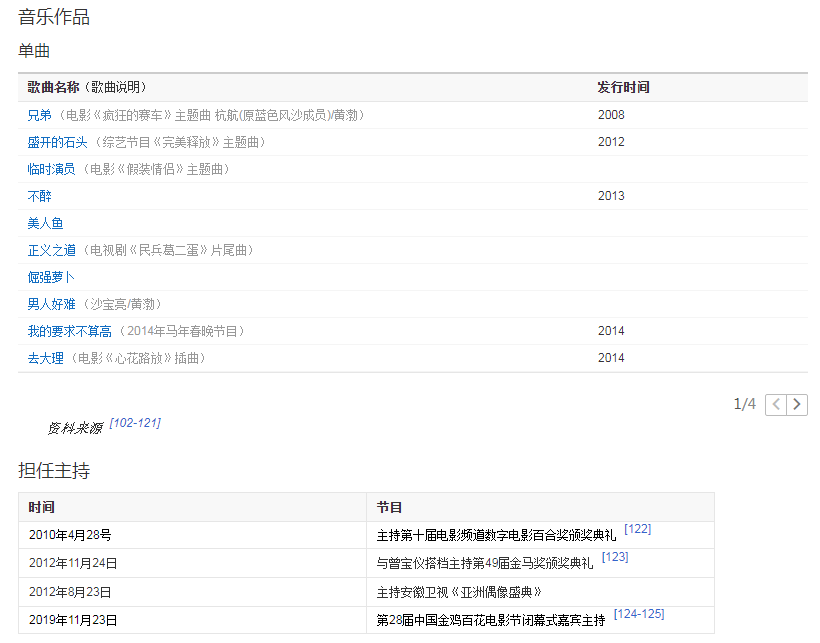
Task: Open the 不醉 song entry
Action: tap(39, 196)
